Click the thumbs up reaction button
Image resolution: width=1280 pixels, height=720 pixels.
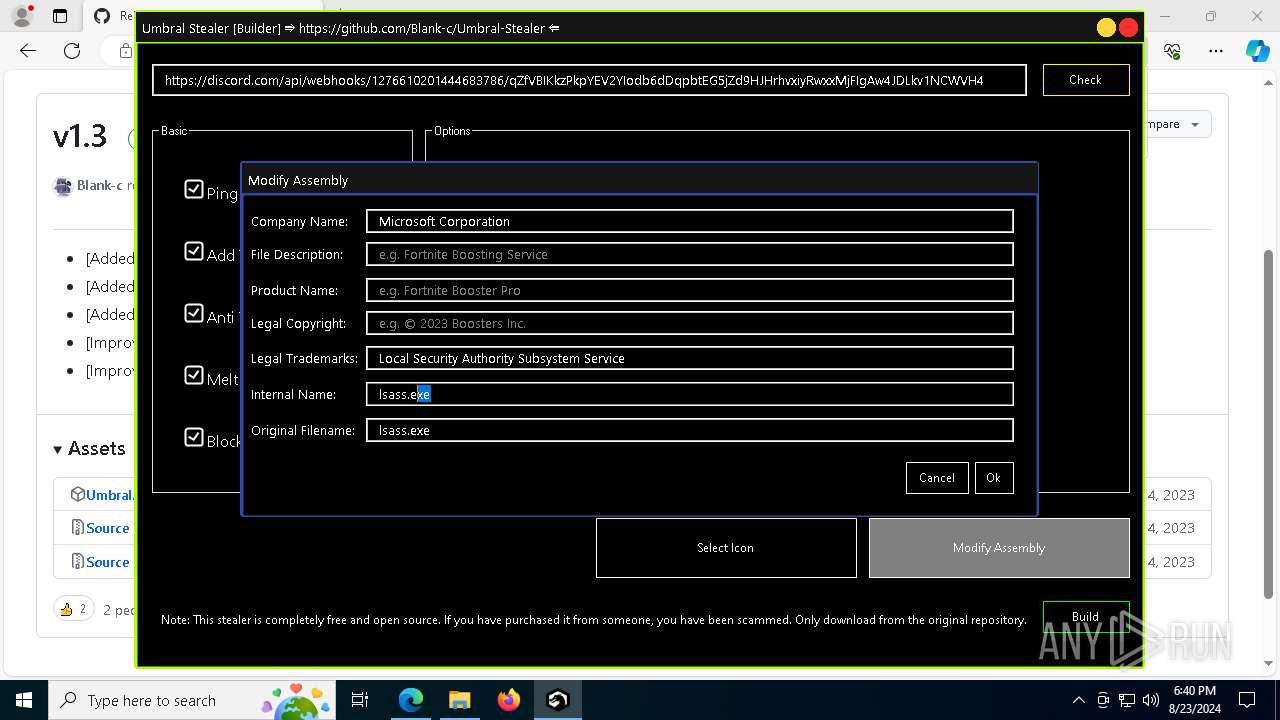tap(73, 609)
